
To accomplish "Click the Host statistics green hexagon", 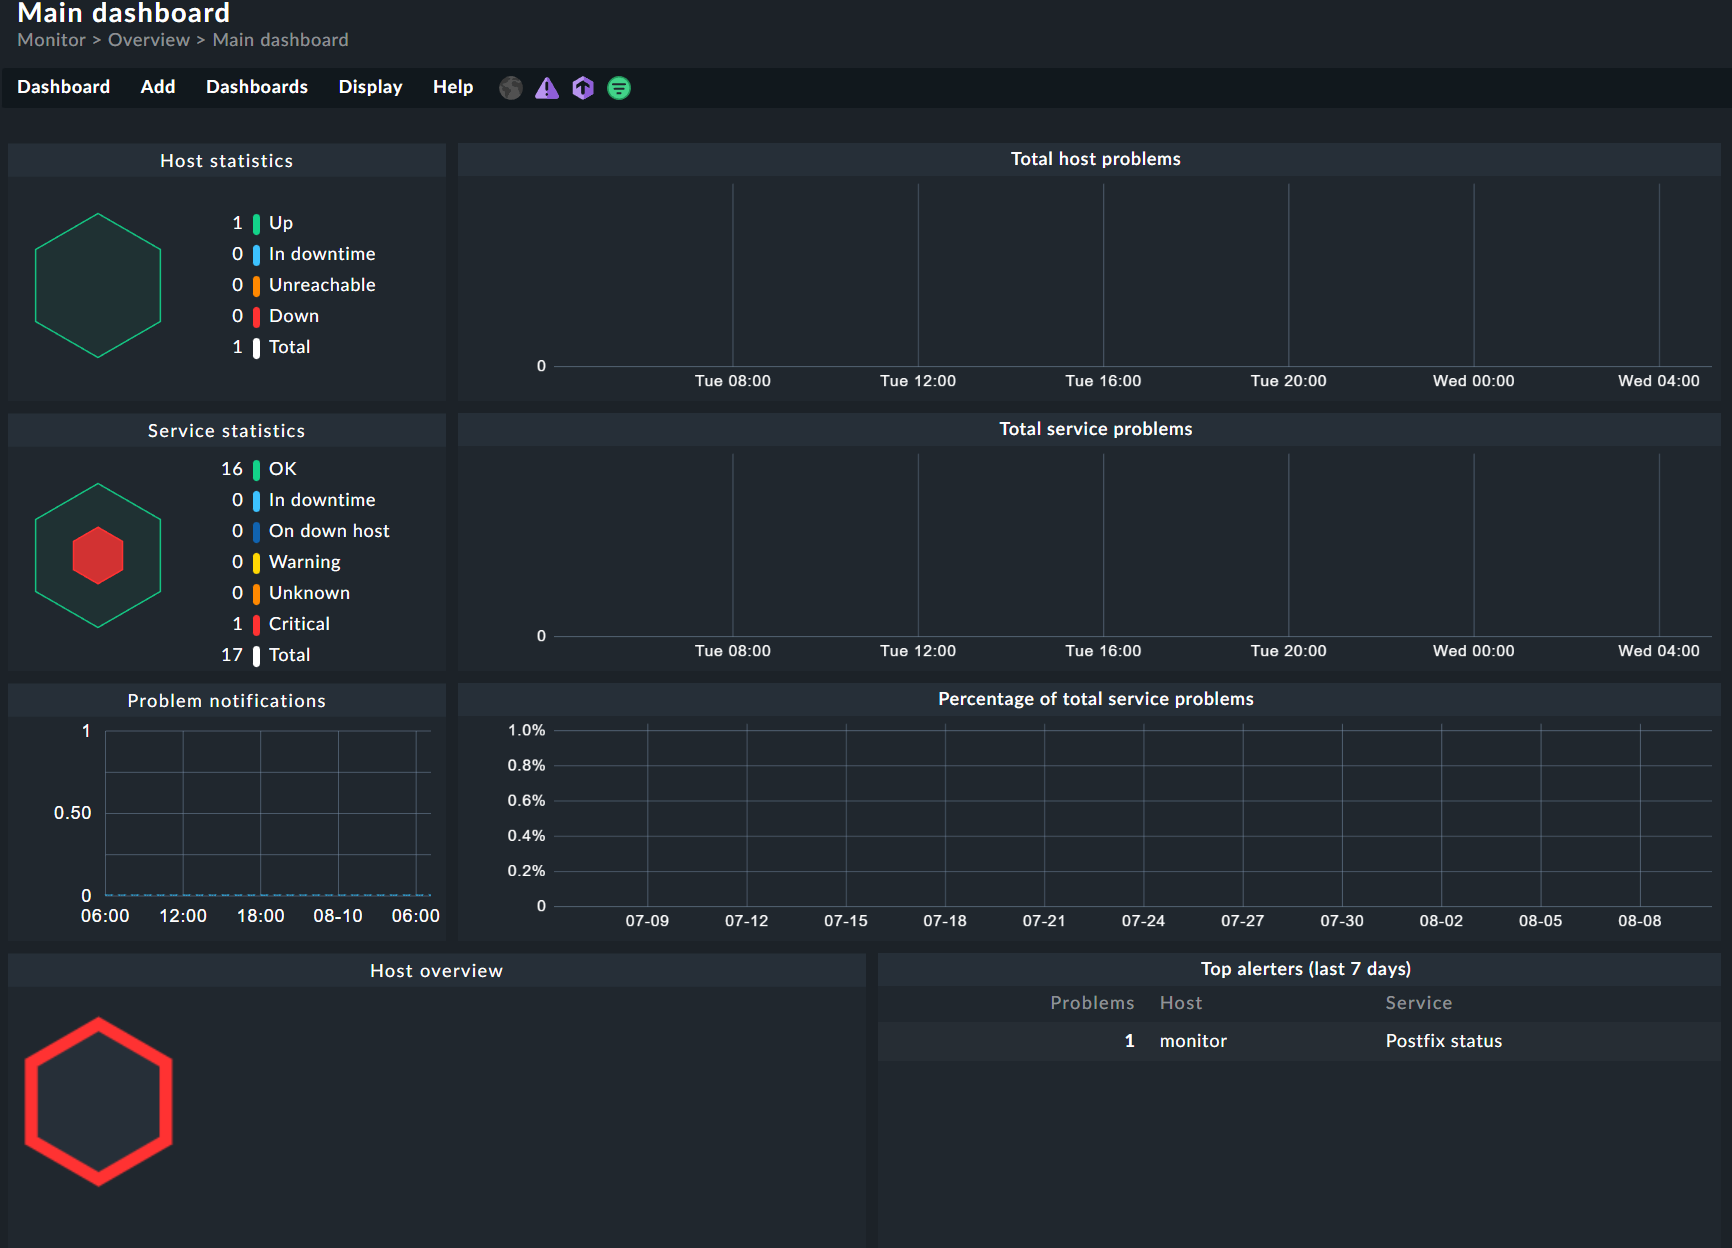I will click(98, 285).
